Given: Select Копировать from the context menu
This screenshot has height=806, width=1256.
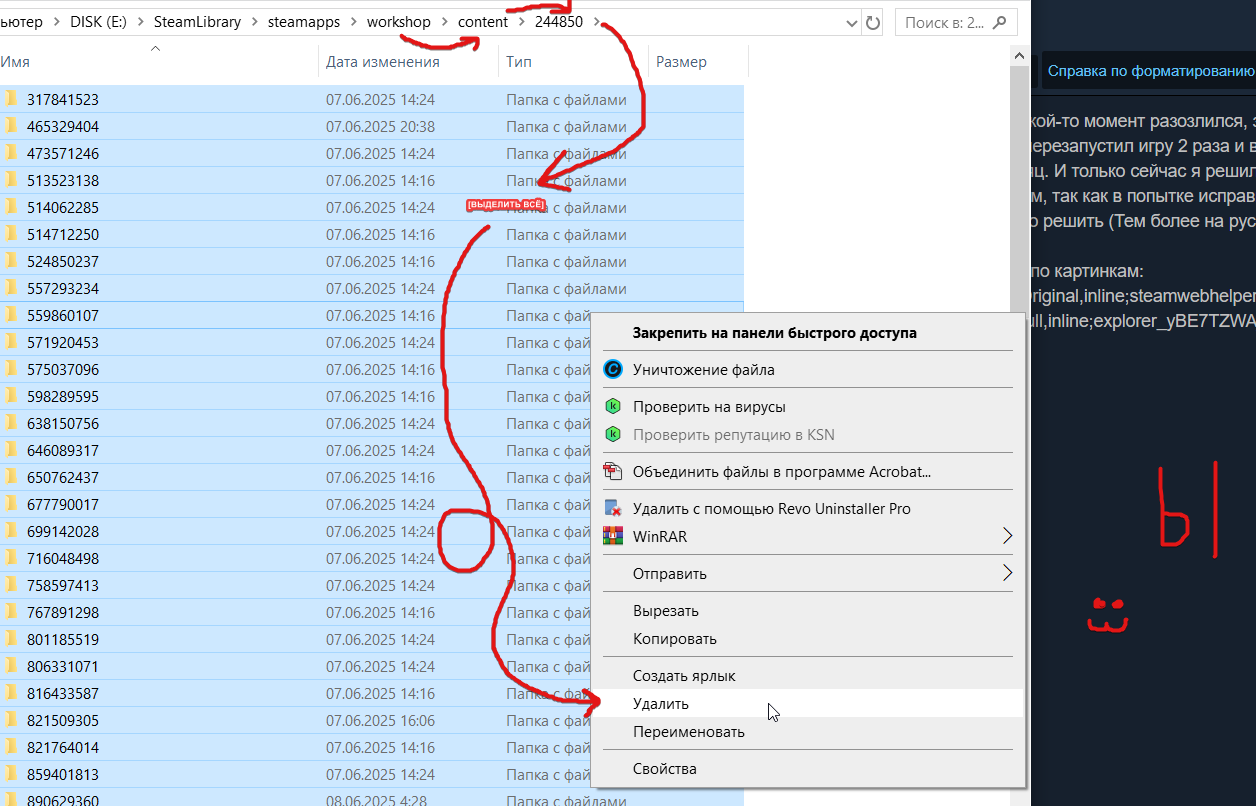Looking at the screenshot, I should coord(675,639).
